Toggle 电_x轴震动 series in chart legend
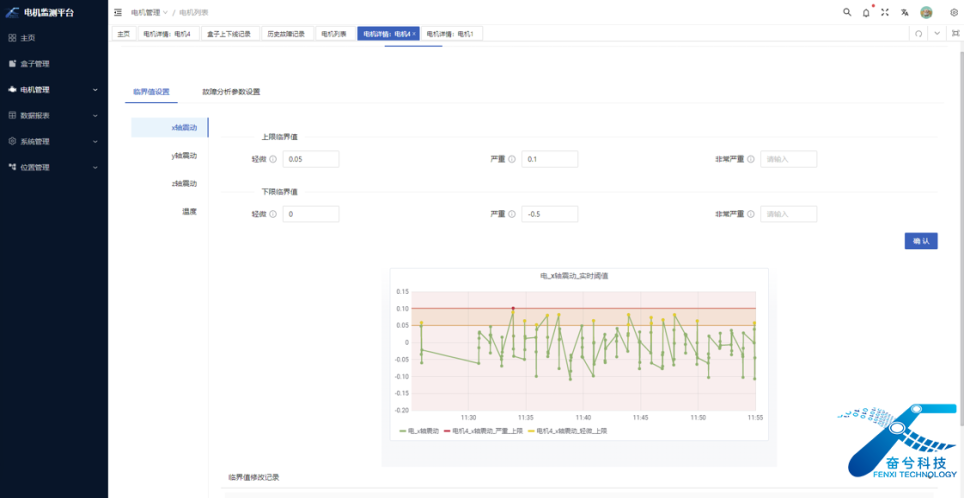964x498 pixels. point(424,430)
